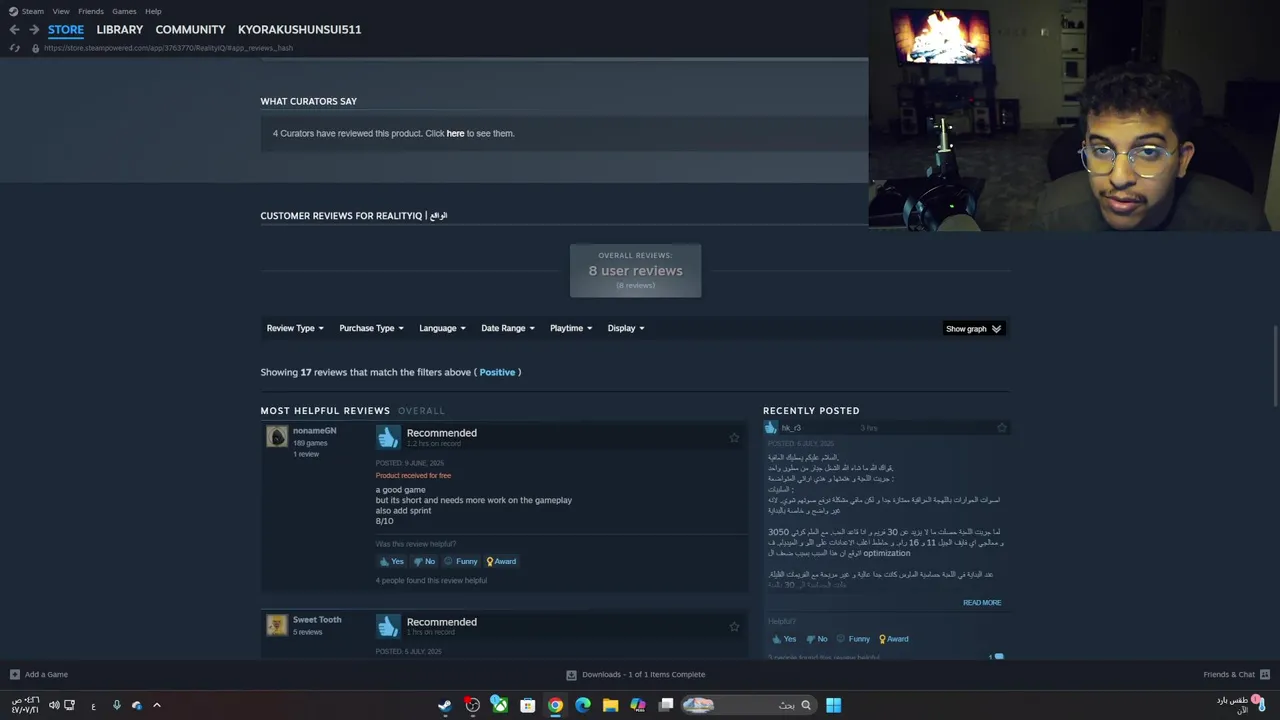Vote No on nonameGN's review
Viewport: 1280px width, 720px height.
click(x=424, y=561)
